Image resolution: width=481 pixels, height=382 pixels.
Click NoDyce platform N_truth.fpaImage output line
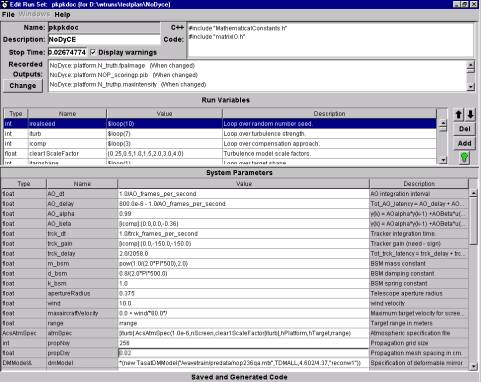pos(122,66)
